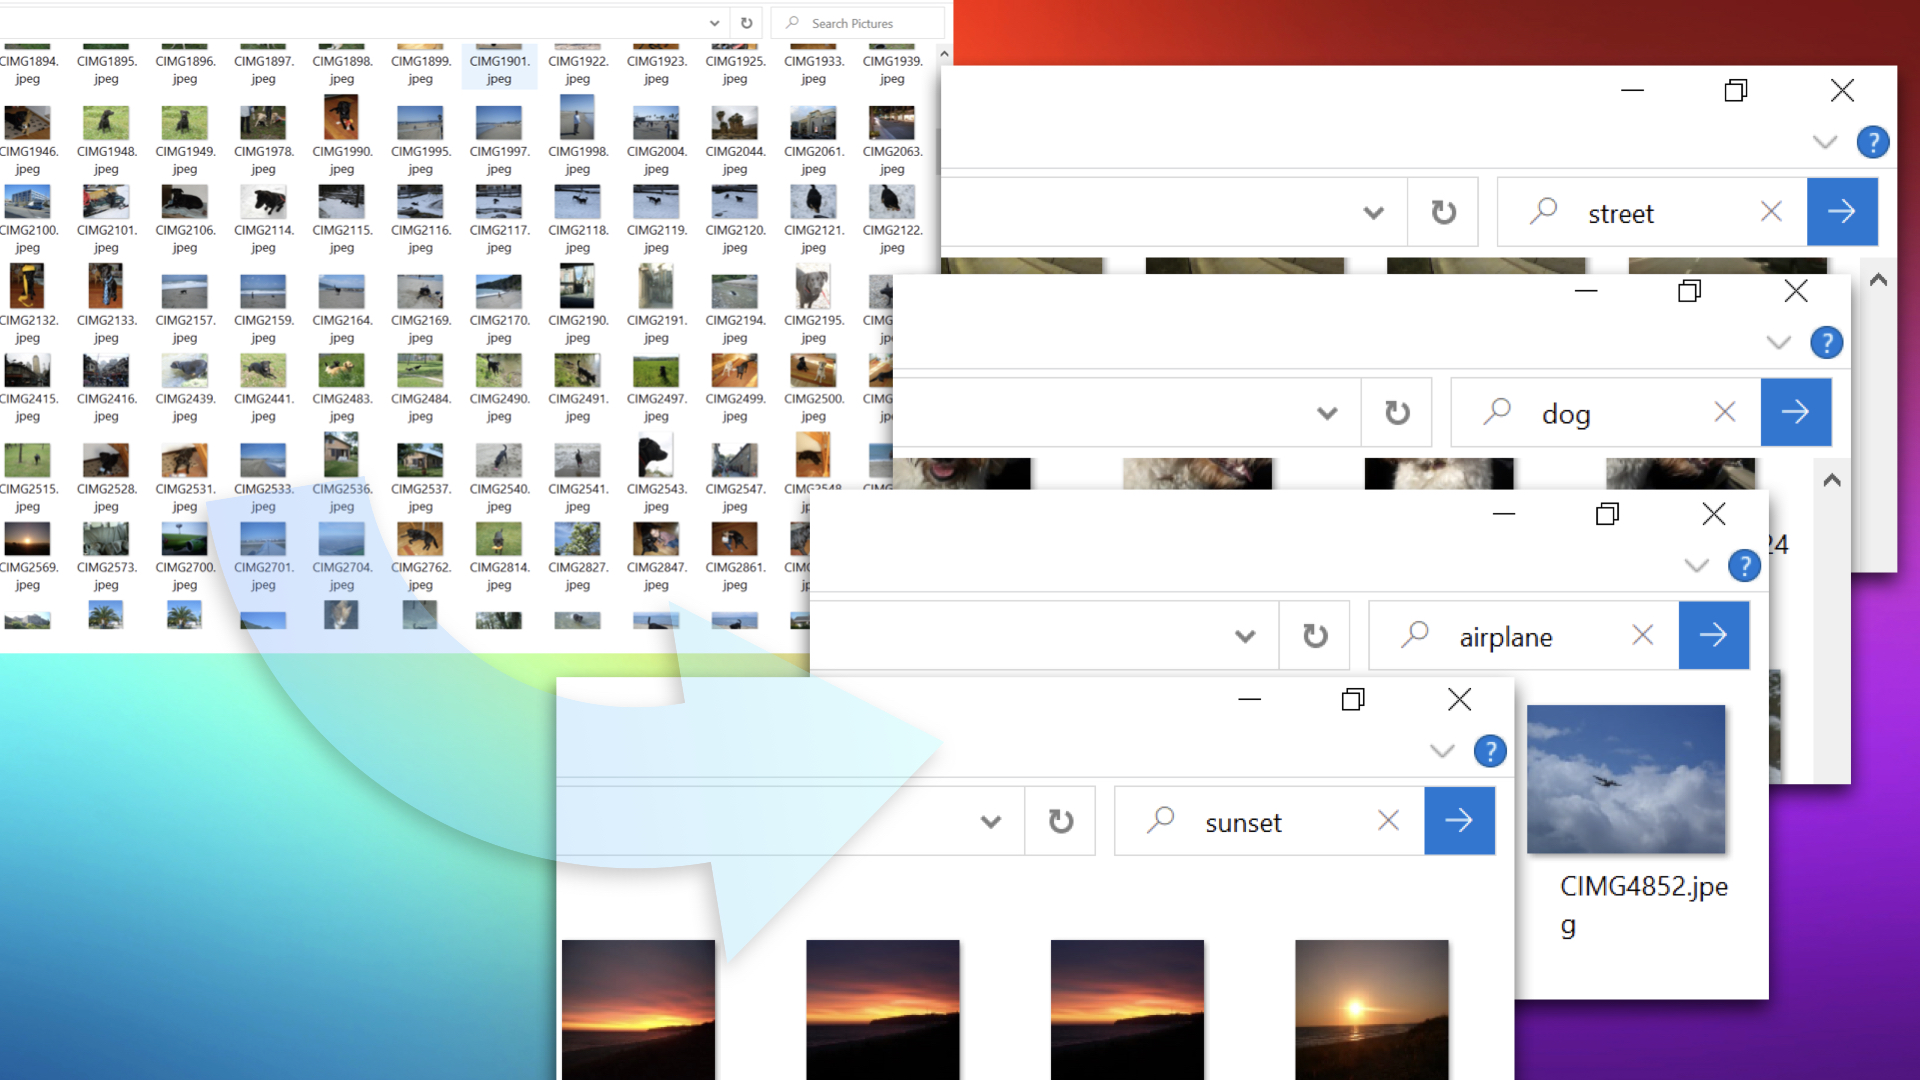Click blue search arrow next to 'street'

pos(1841,211)
